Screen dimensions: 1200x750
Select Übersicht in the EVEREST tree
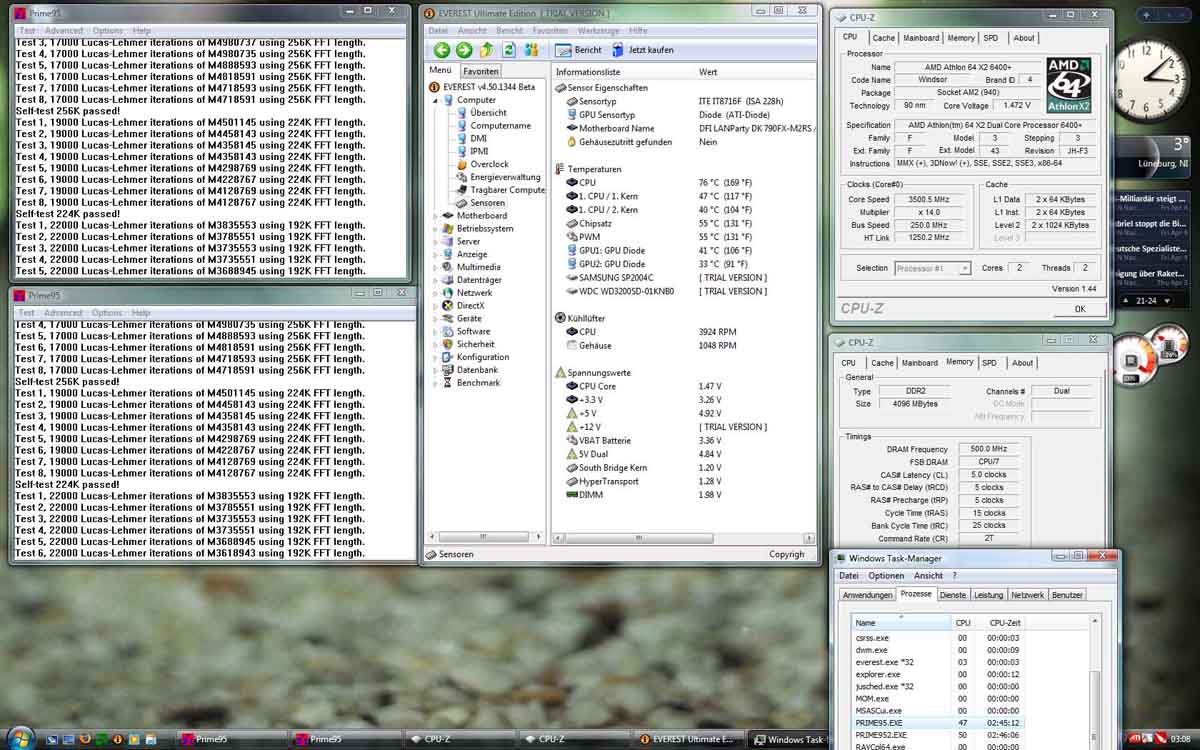click(x=488, y=113)
